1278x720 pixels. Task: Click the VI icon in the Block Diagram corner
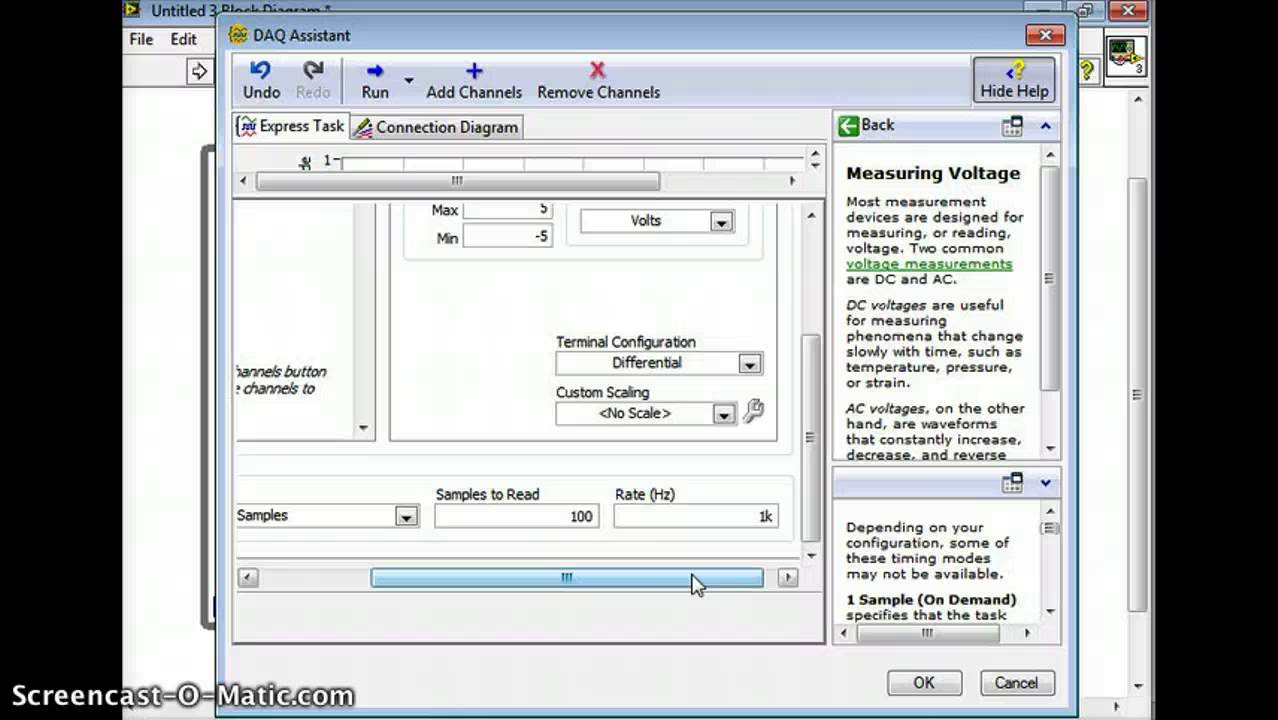tap(1126, 55)
